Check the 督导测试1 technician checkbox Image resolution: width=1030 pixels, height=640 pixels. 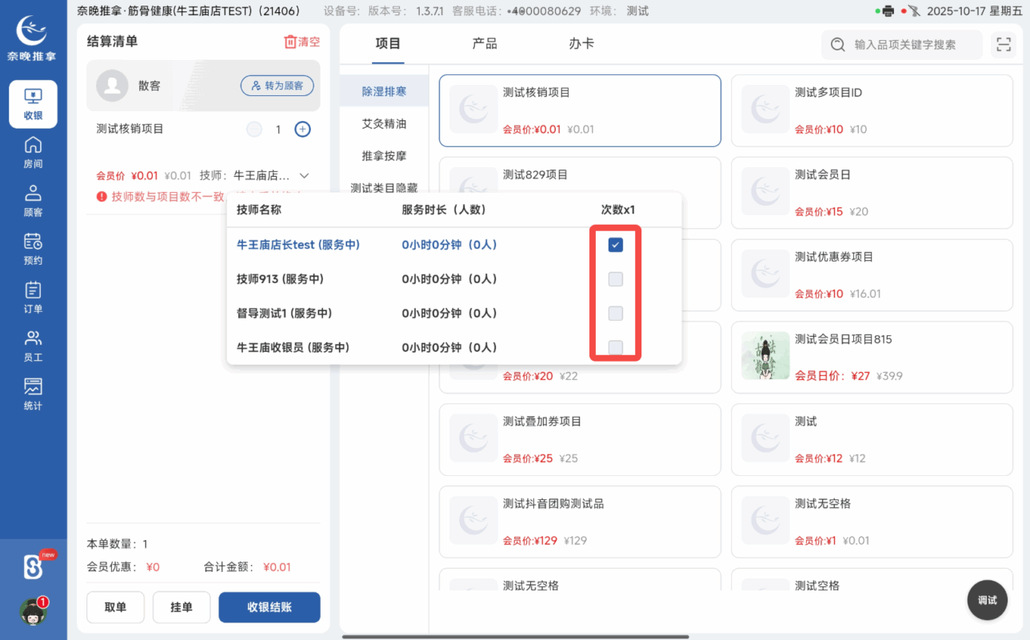point(615,313)
